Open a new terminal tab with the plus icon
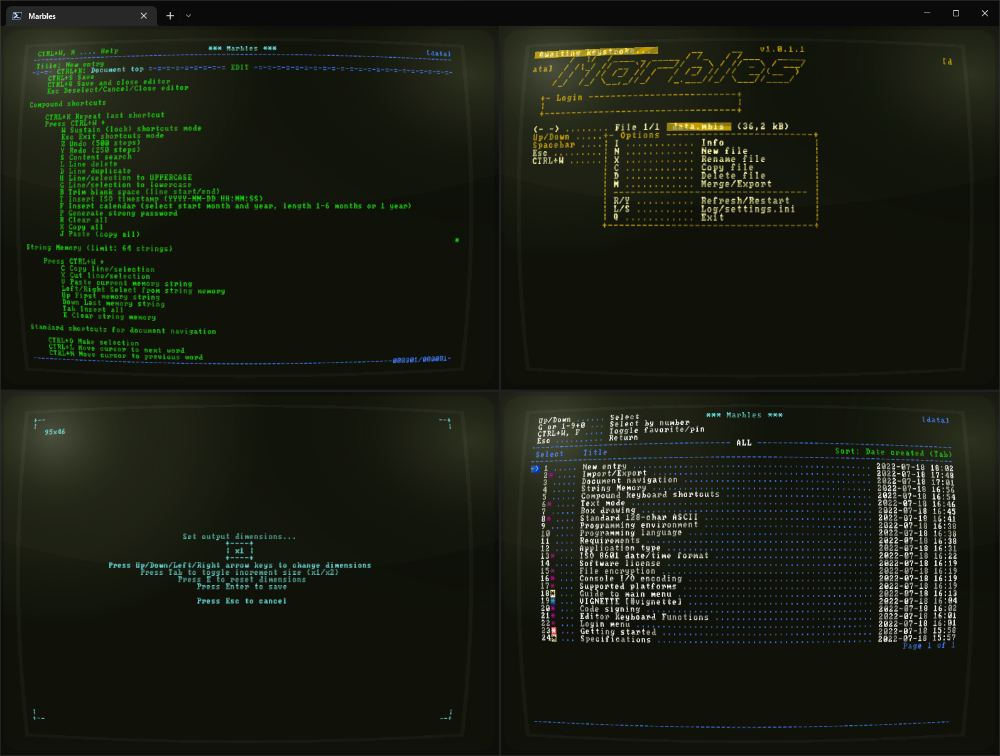1000x756 pixels. [170, 16]
